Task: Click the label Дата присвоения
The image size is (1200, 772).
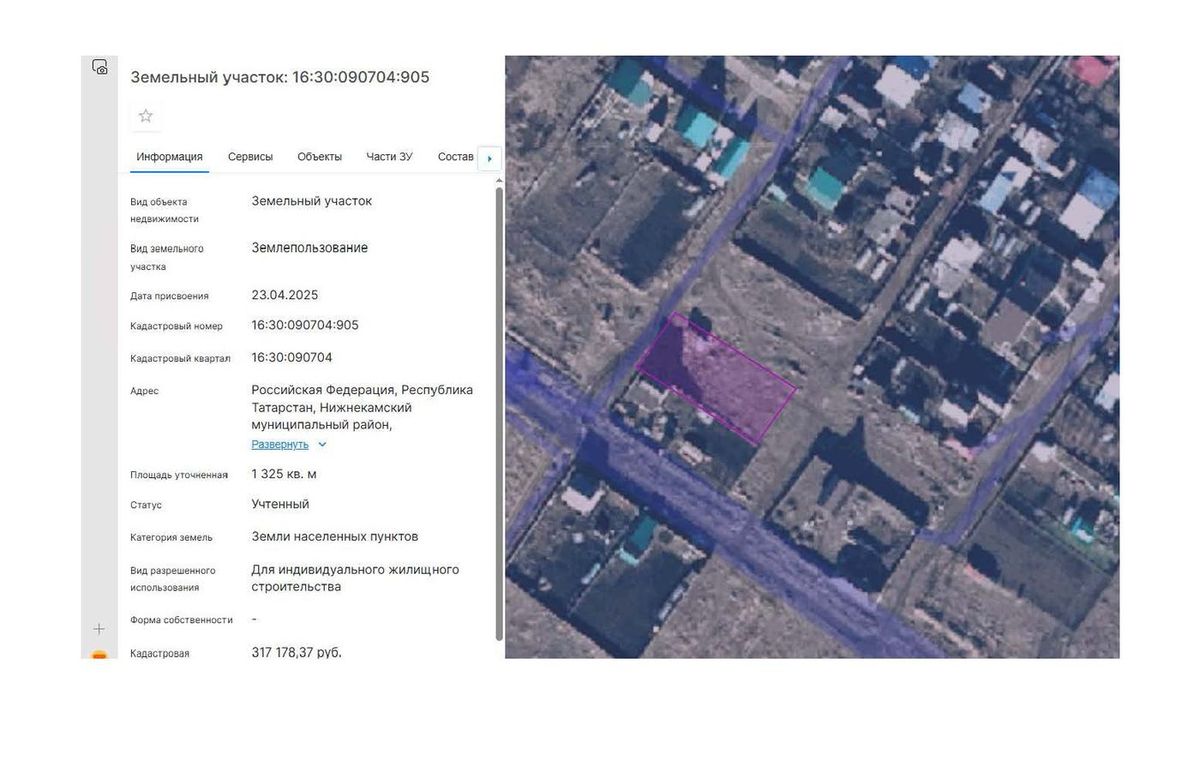Action: point(169,296)
